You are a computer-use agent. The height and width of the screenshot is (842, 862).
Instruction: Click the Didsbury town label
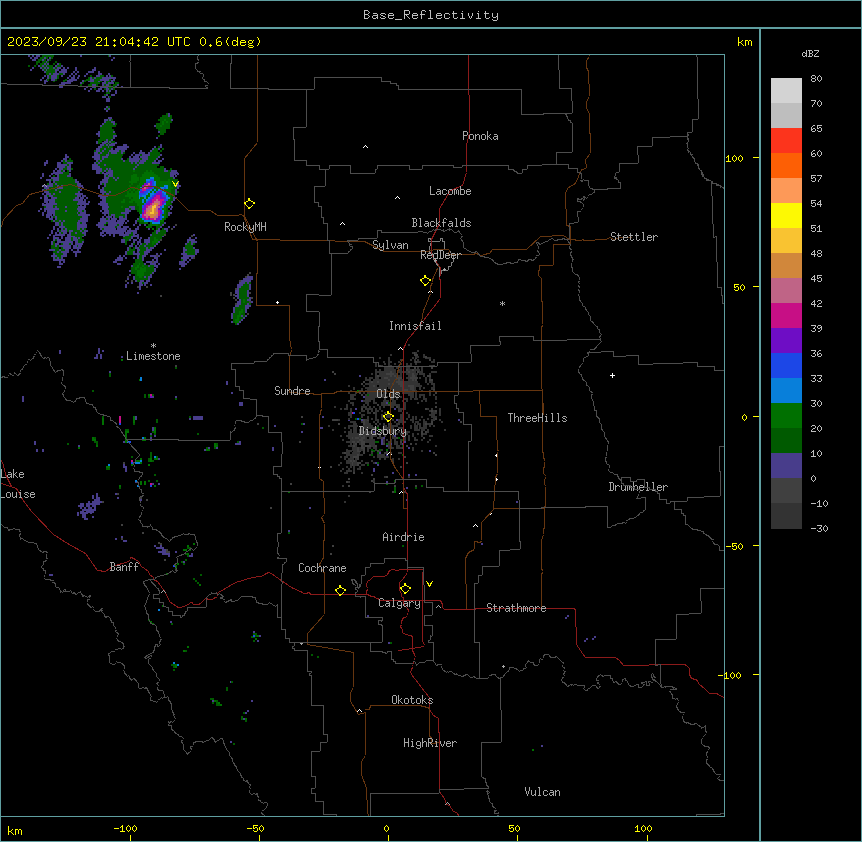pos(383,431)
